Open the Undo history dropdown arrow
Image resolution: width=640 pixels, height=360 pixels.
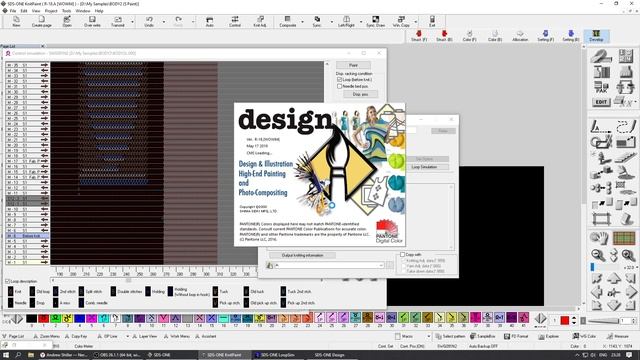tap(164, 22)
